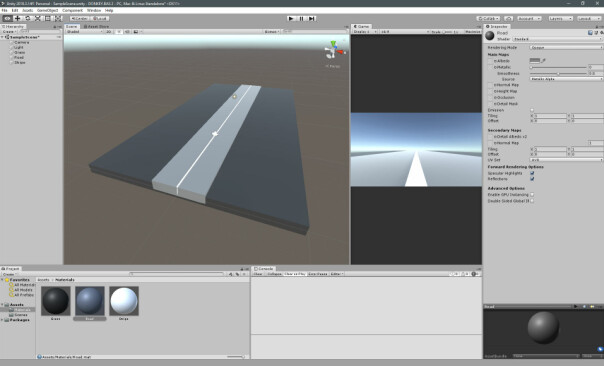The image size is (604, 366).
Task: Select the Rect transform tool
Action: tap(47, 18)
